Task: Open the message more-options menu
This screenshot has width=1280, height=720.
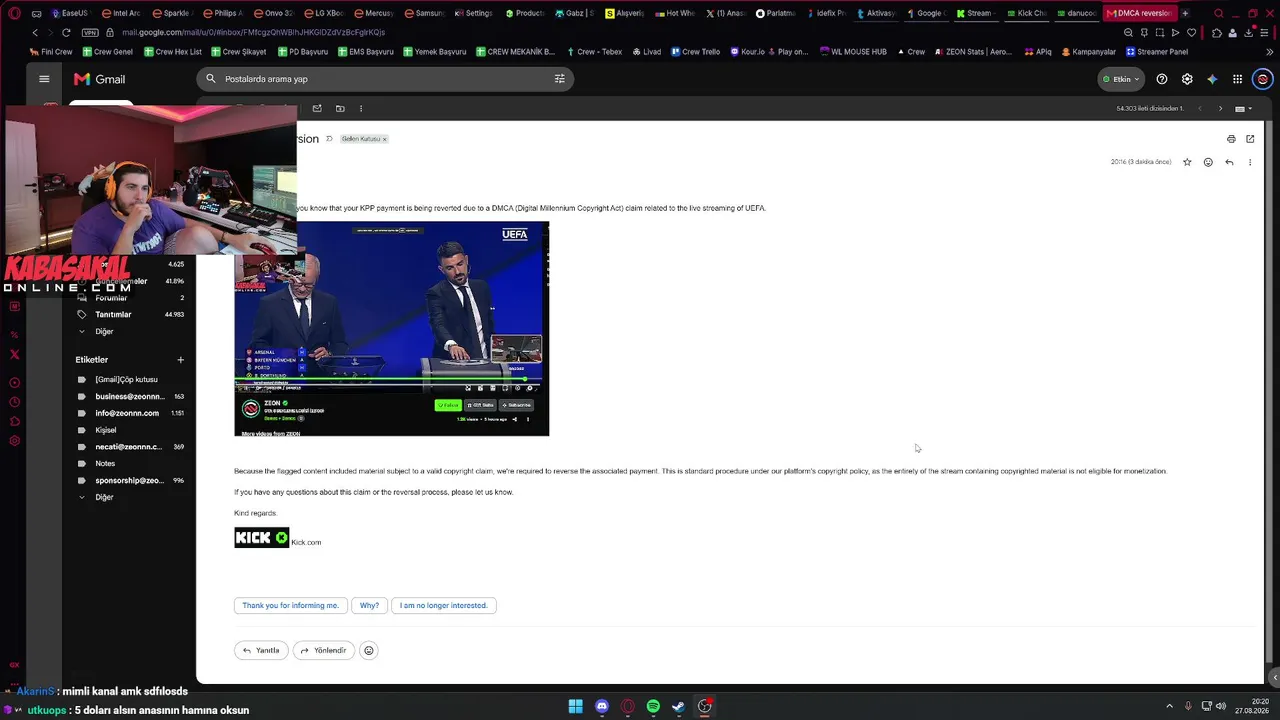Action: tap(1249, 162)
